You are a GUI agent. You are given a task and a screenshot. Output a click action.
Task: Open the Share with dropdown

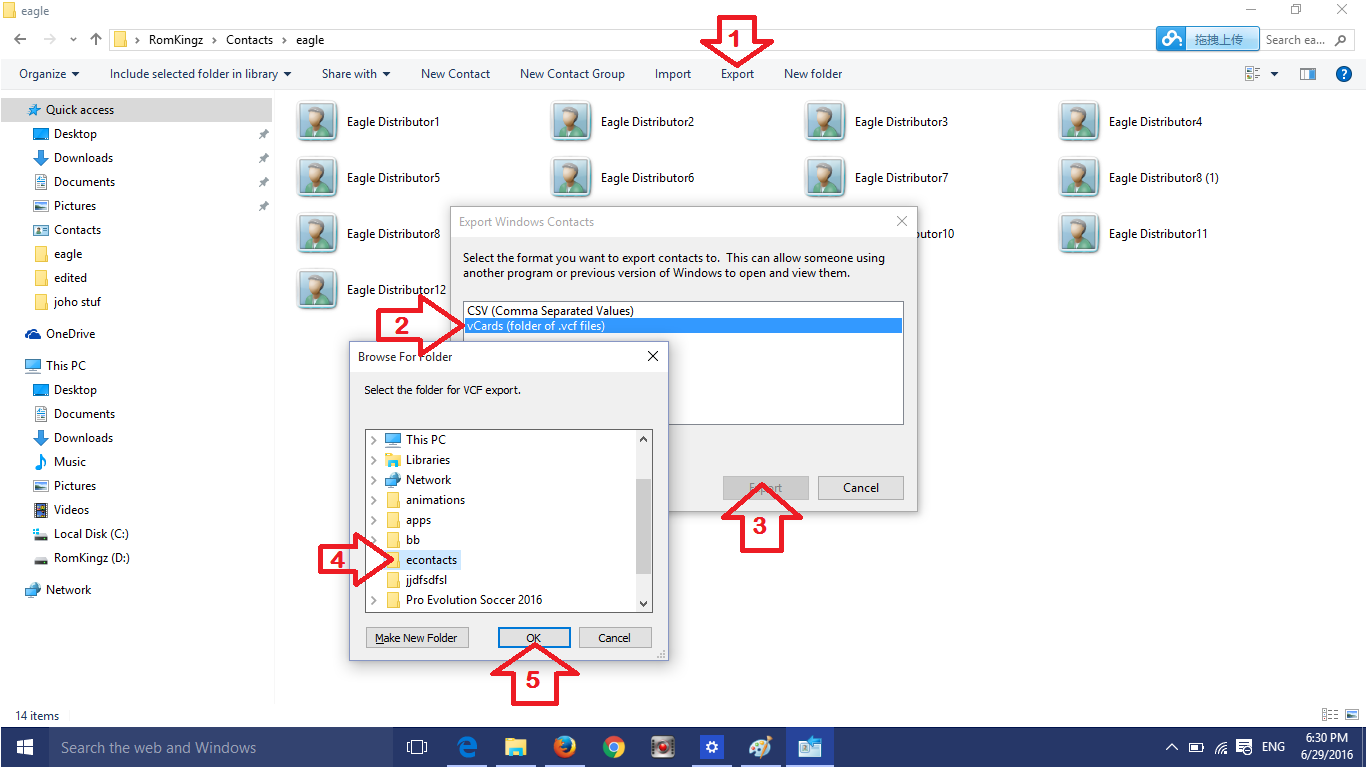tap(355, 73)
